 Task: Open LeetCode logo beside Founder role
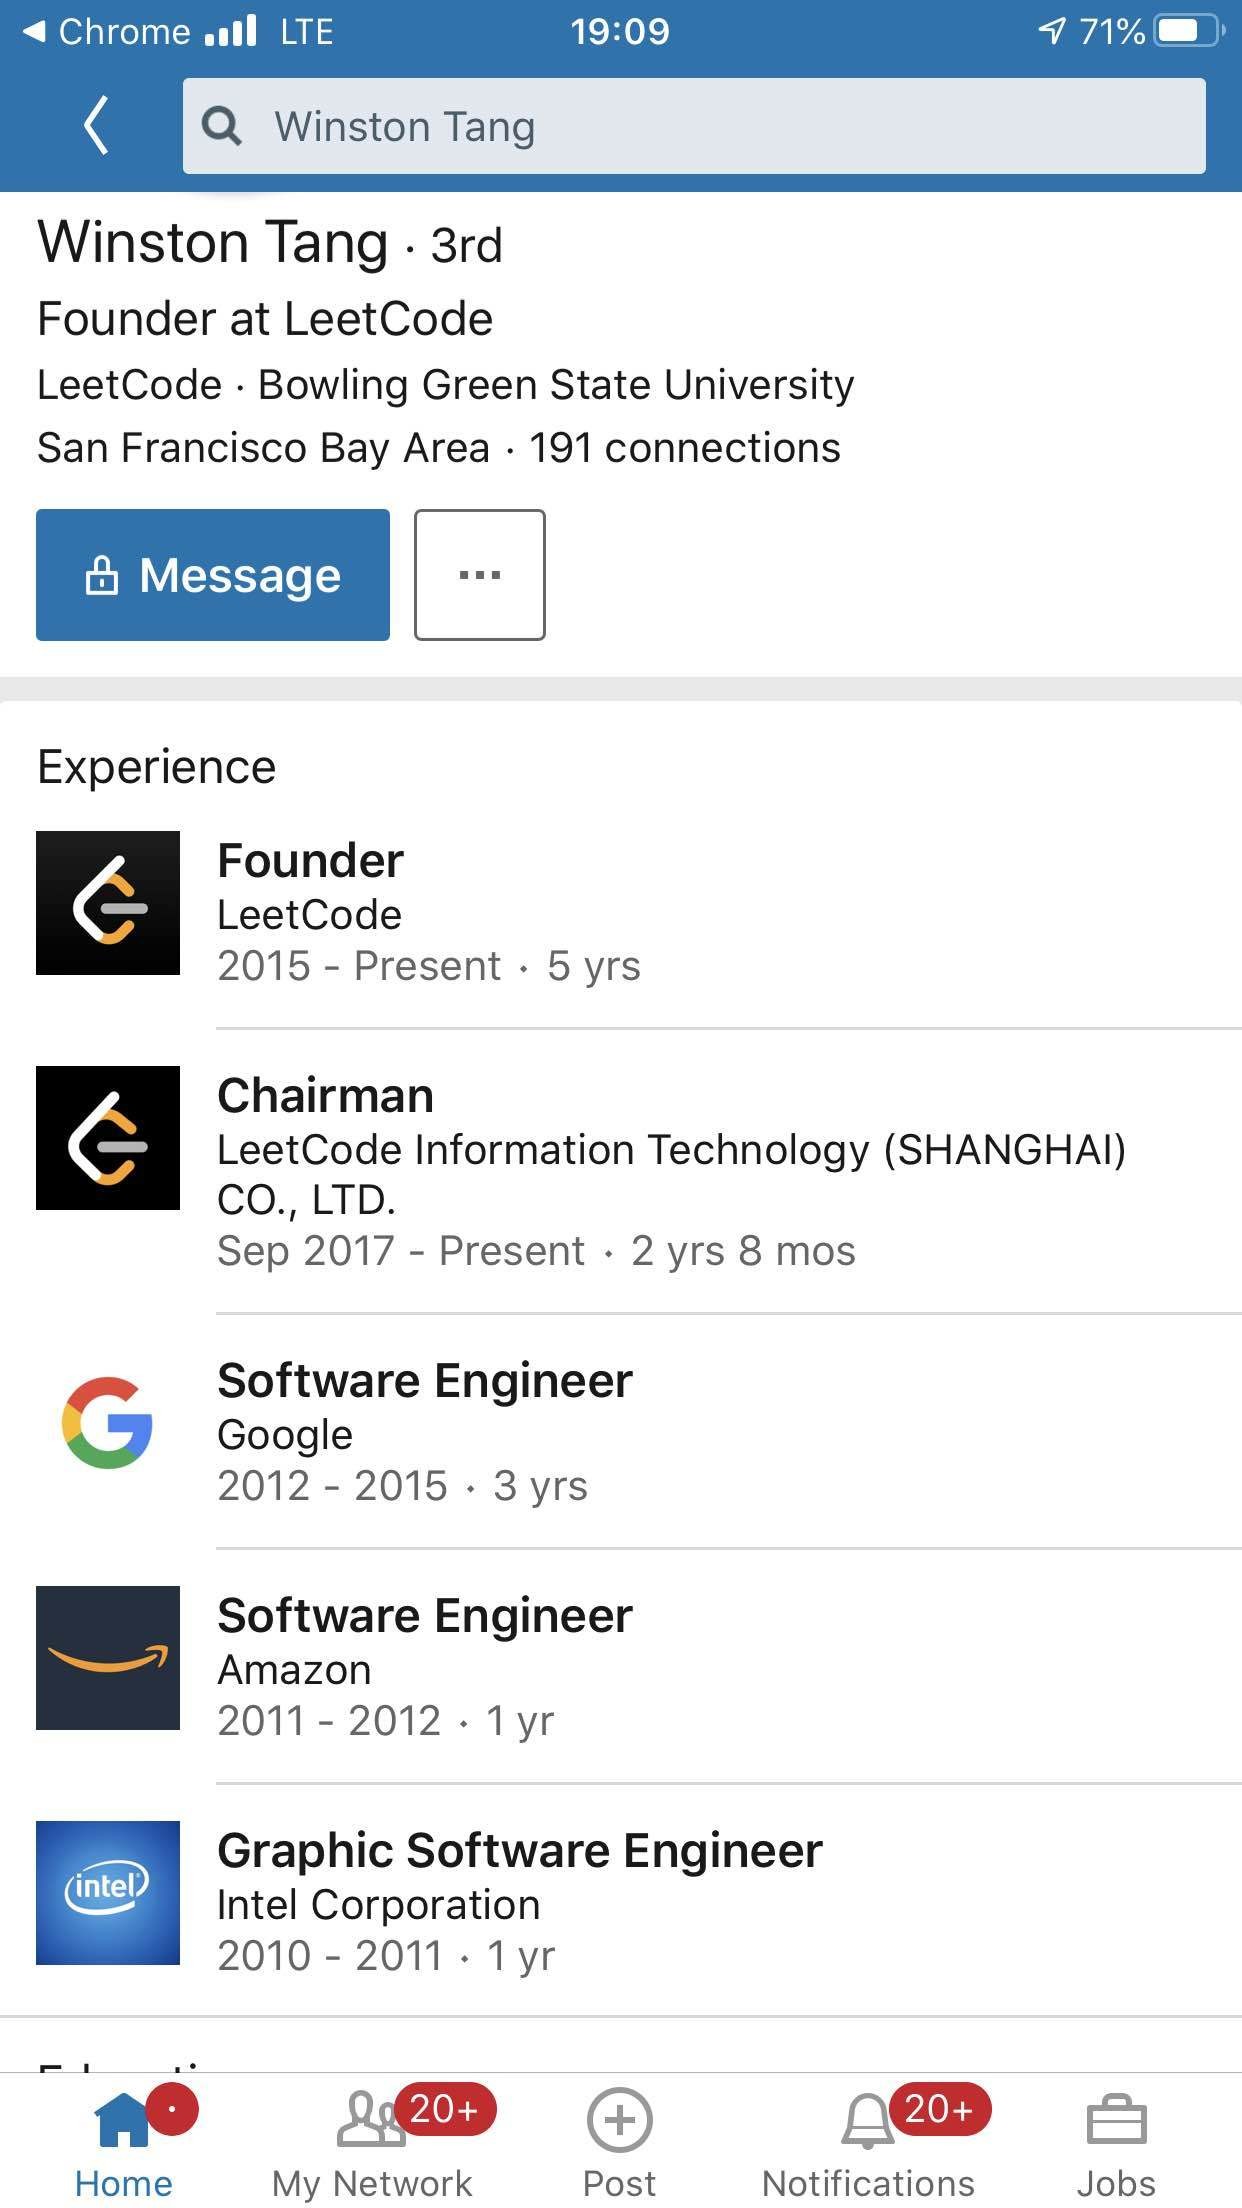click(108, 903)
